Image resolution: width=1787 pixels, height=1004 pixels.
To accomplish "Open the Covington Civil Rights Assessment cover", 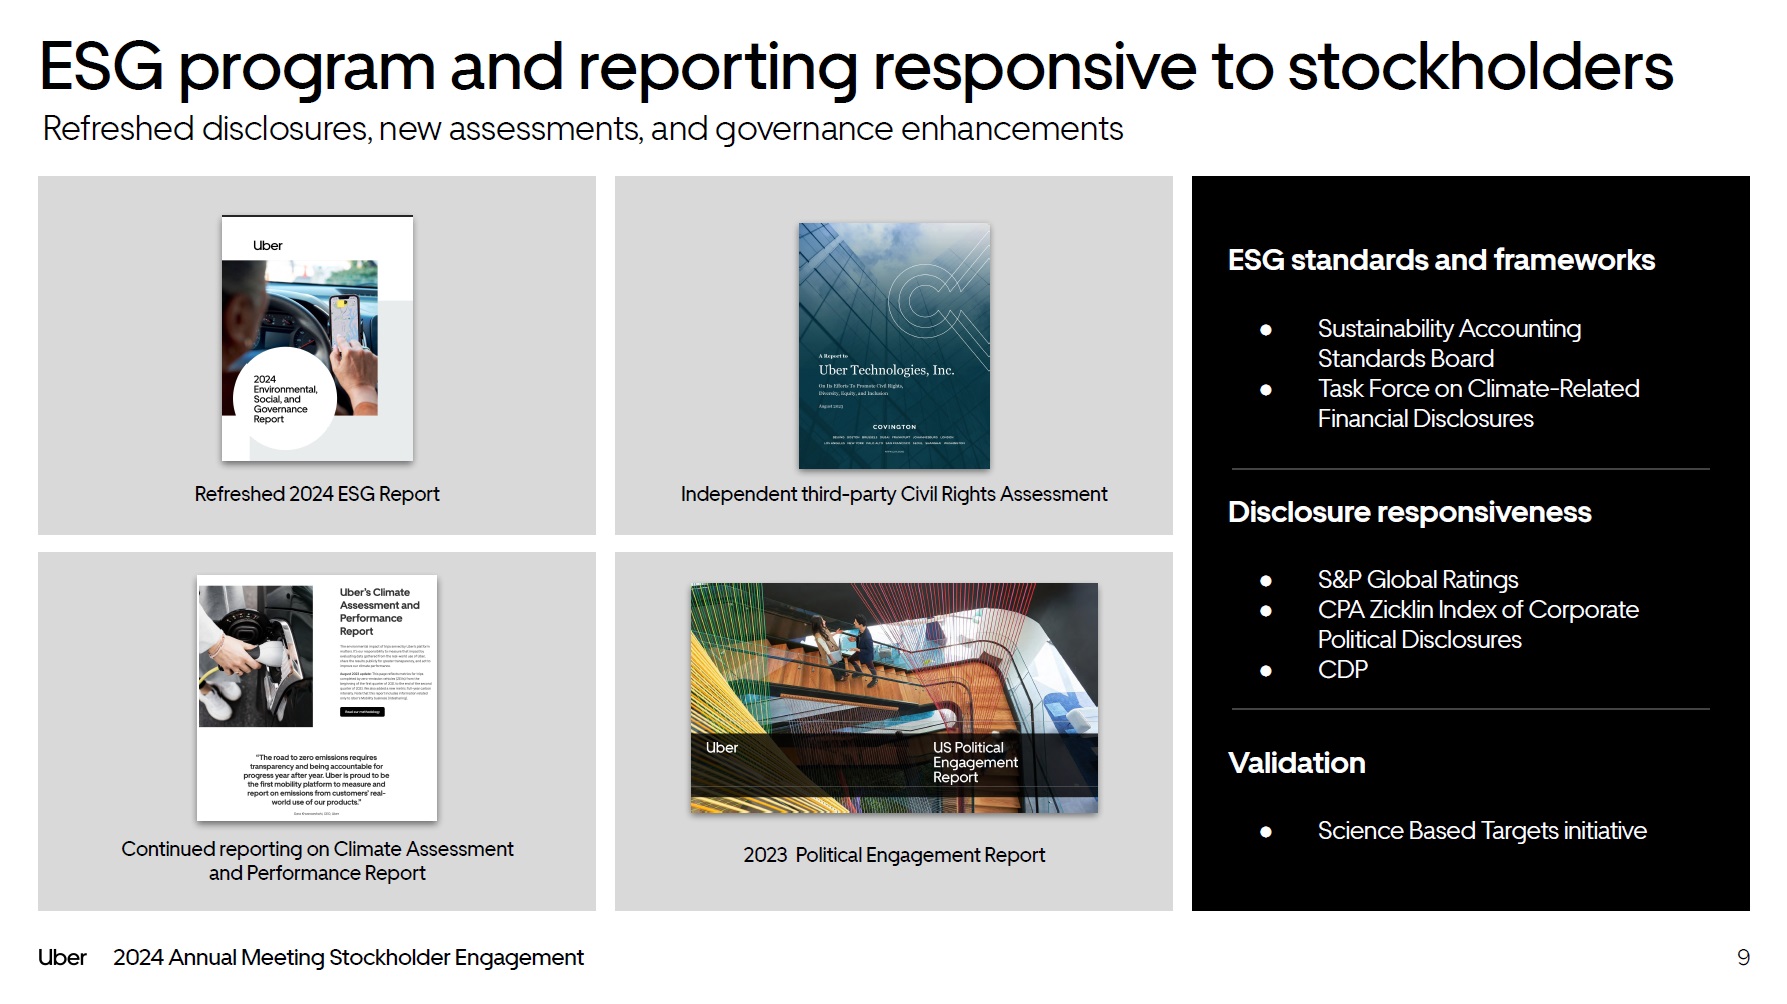I will click(x=894, y=346).
